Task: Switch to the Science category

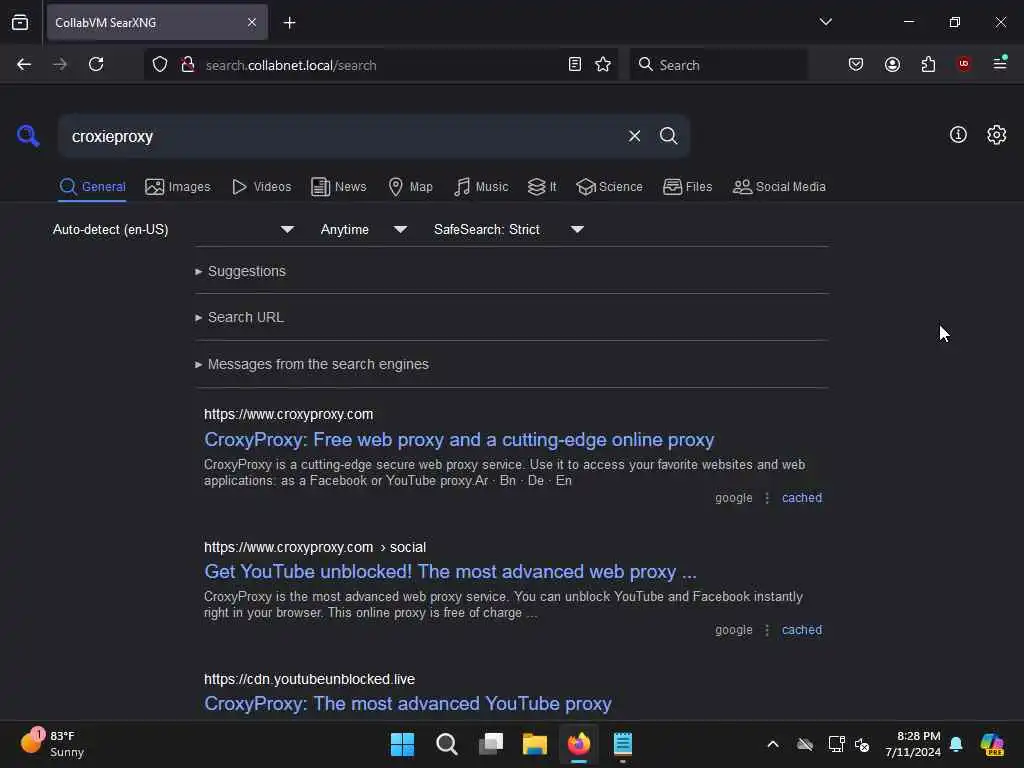Action: (x=609, y=187)
